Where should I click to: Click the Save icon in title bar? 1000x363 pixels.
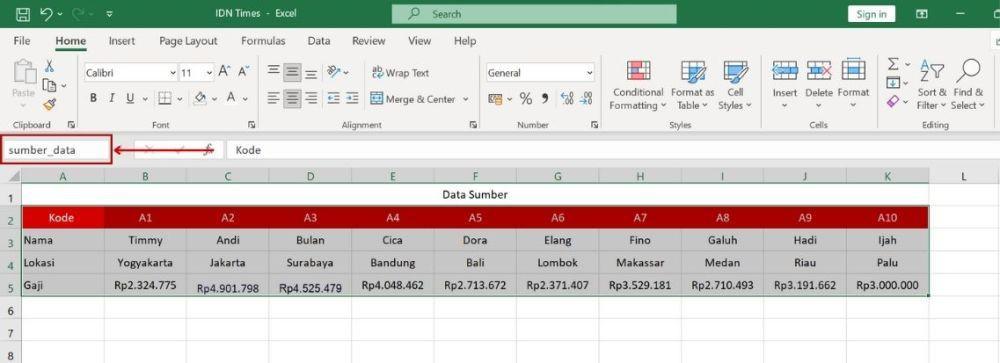22,13
